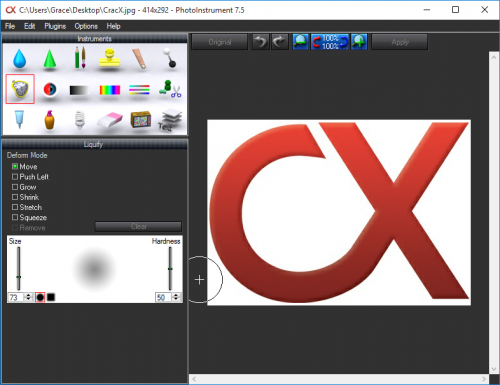This screenshot has width=500, height=385.
Task: Click the Apply button
Action: pos(400,42)
